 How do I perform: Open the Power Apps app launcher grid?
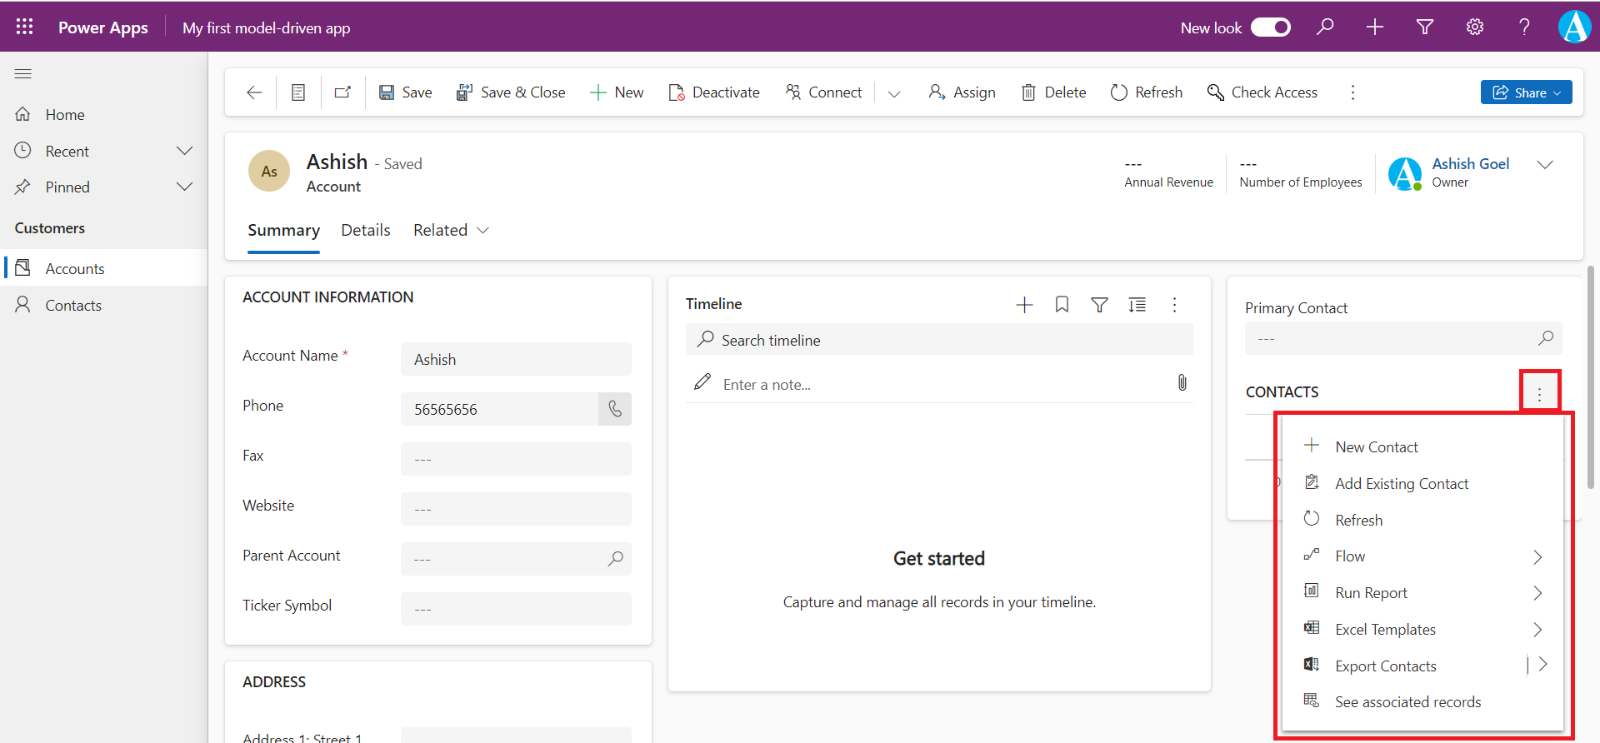[x=24, y=27]
